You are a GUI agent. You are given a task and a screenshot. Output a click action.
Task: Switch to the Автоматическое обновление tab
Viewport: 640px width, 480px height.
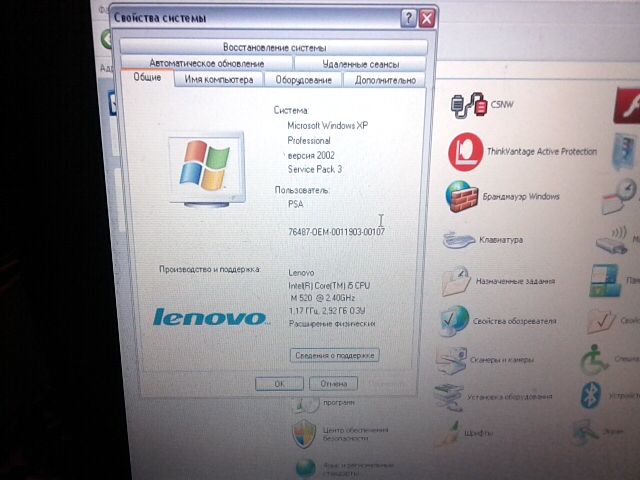pos(207,63)
